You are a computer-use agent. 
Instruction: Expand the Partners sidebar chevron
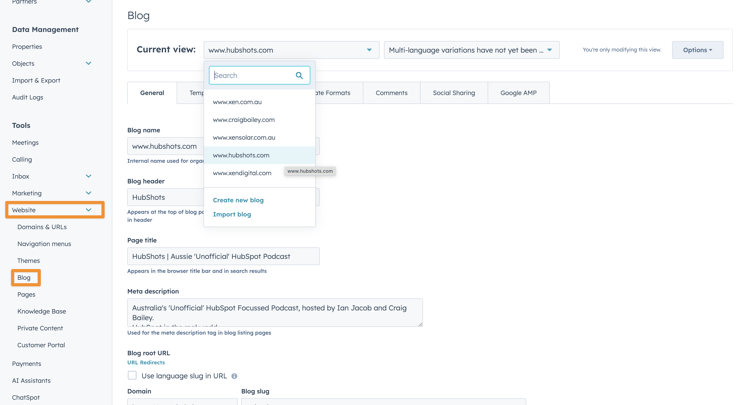[88, 2]
